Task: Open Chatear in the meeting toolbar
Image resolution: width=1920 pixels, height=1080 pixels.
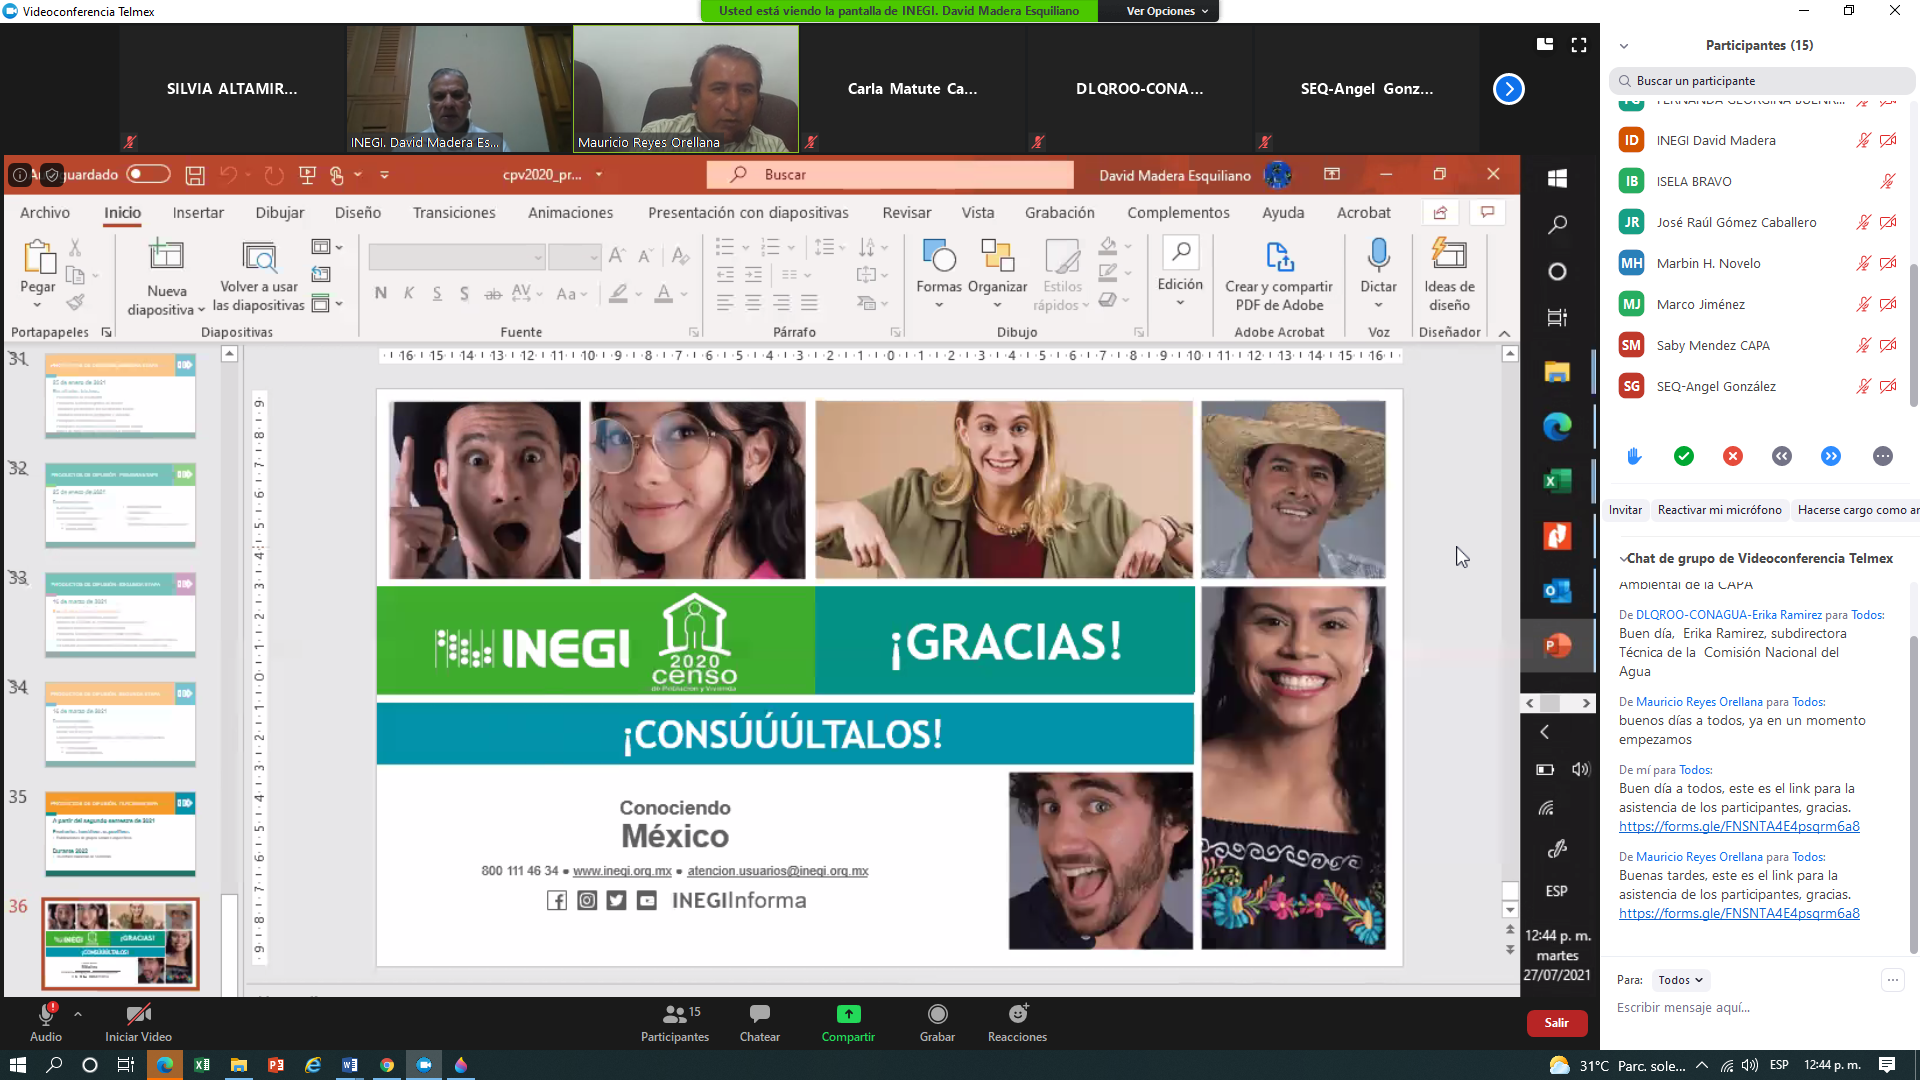Action: 760,1023
